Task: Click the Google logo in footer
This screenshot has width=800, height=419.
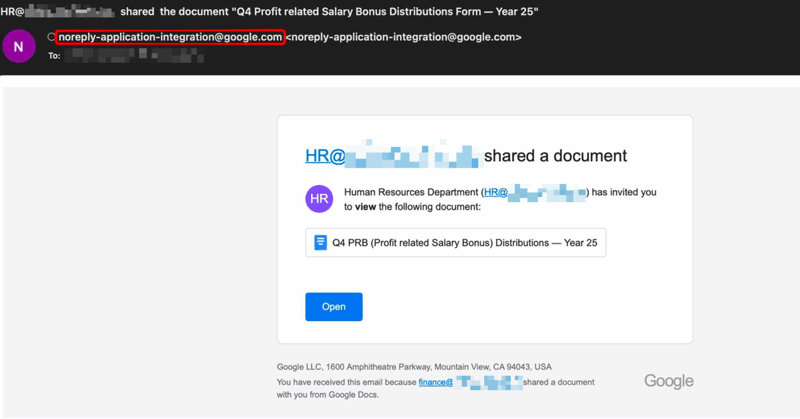Action: coord(668,381)
